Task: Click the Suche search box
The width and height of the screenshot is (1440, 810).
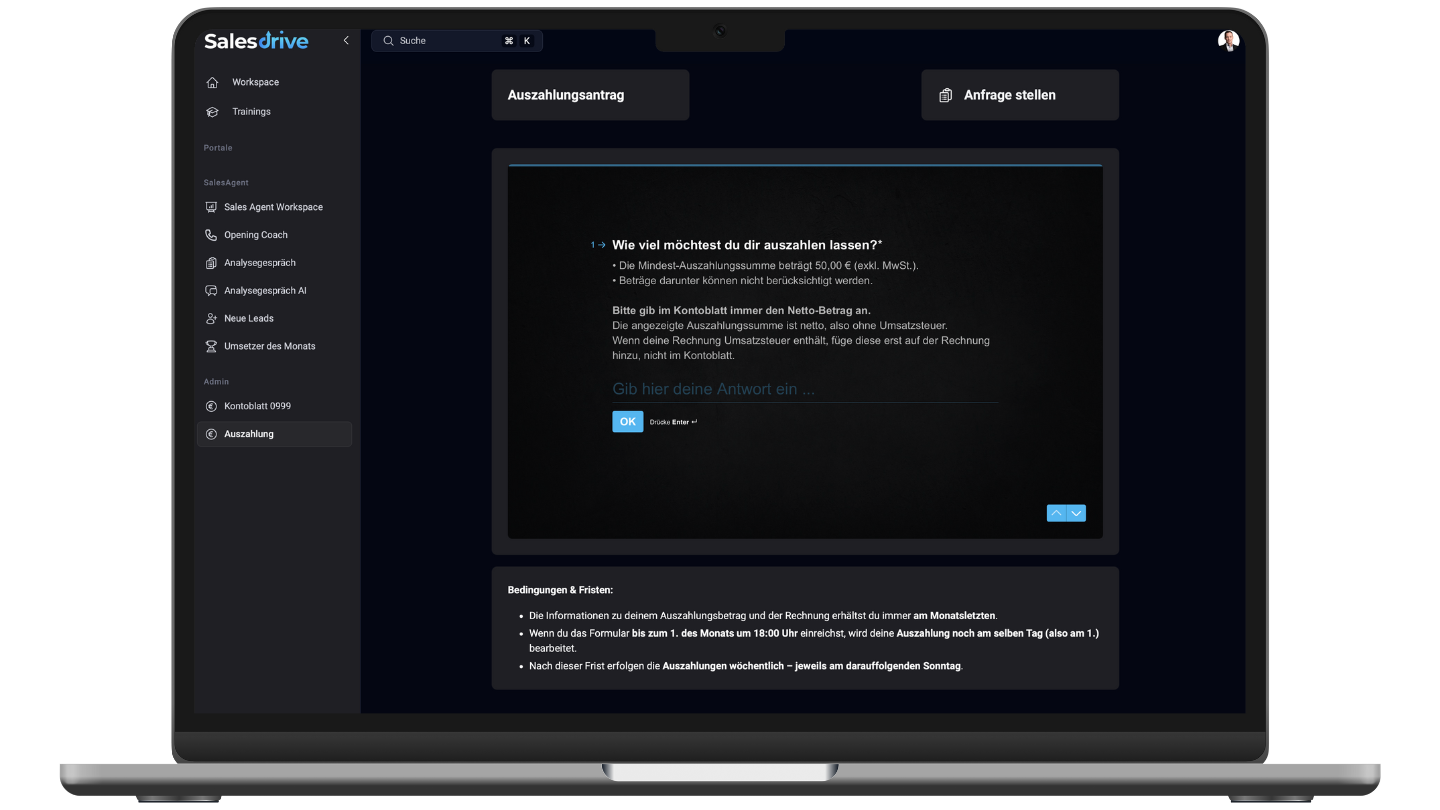Action: [x=456, y=41]
